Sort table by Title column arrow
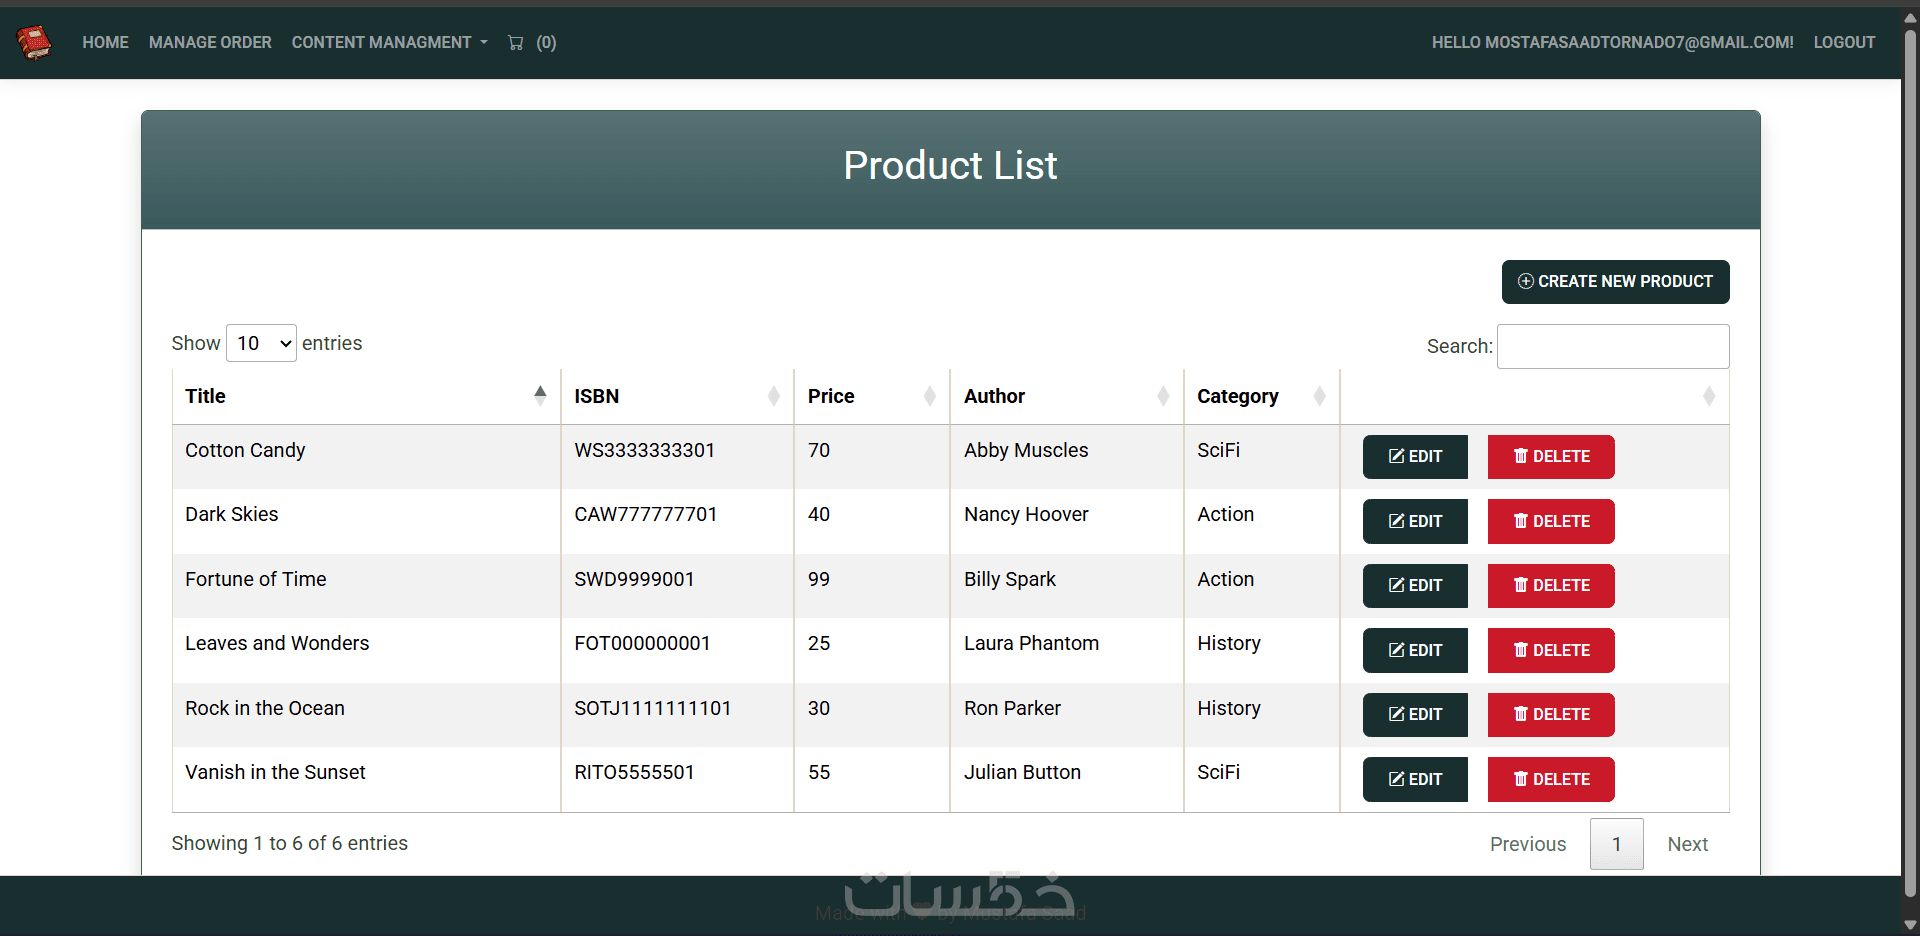The width and height of the screenshot is (1920, 936). coord(540,396)
